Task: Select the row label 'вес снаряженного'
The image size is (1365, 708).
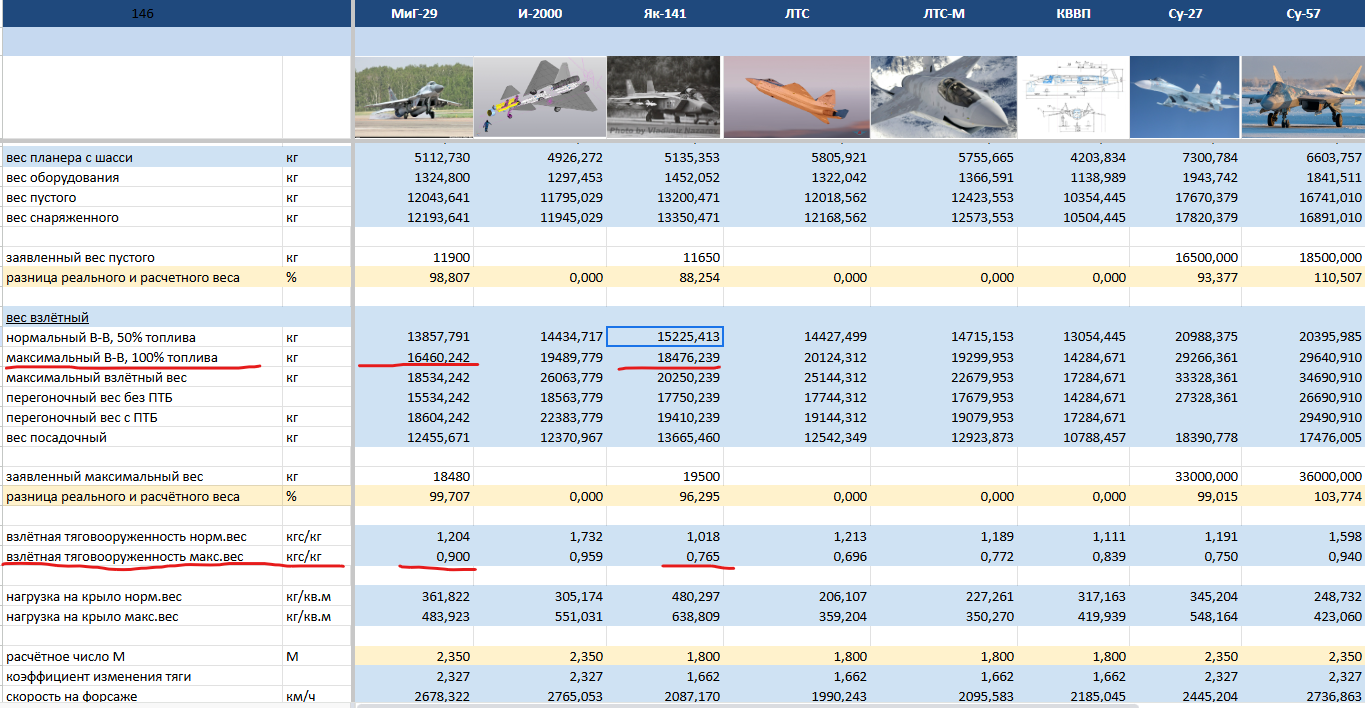Action: pos(62,218)
